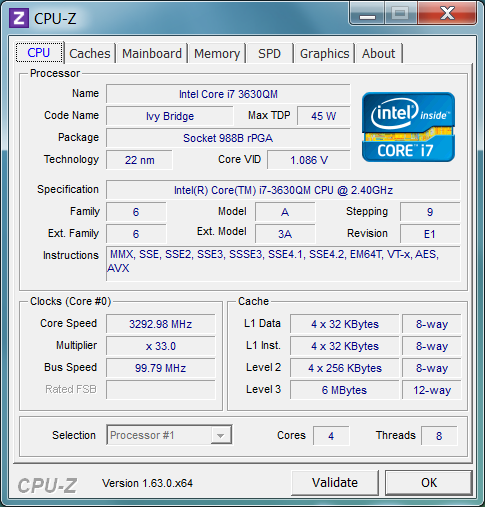
Task: Select the Memory tab
Action: tap(217, 53)
